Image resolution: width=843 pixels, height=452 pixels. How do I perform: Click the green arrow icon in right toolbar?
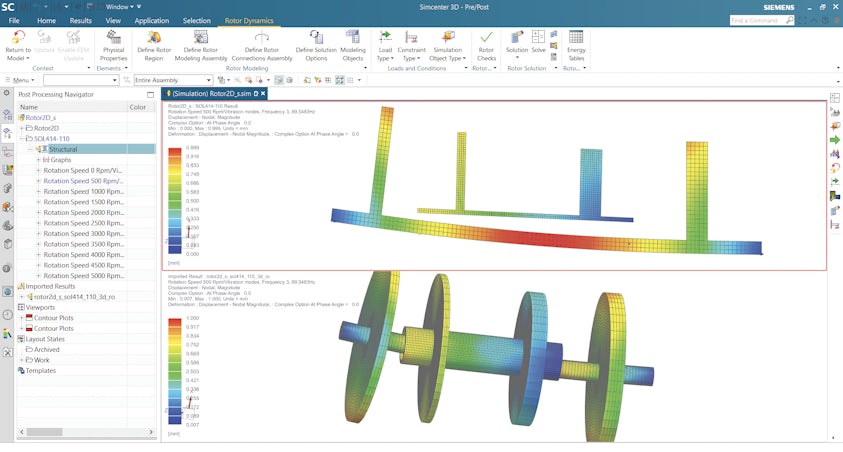coord(835,140)
